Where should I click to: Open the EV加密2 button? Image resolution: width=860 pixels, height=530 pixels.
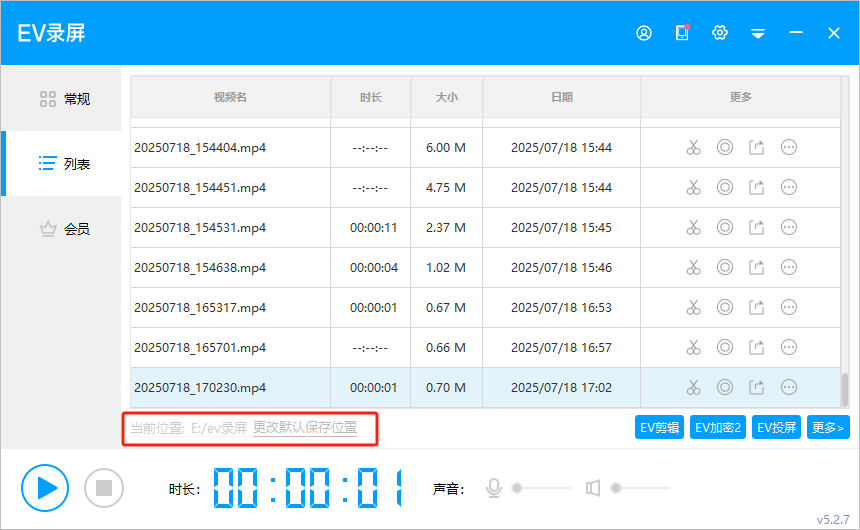pyautogui.click(x=718, y=427)
